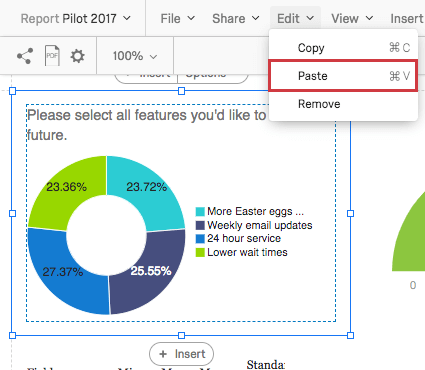Choose Remove from the Edit menu
Image resolution: width=425 pixels, height=370 pixels.
click(343, 104)
